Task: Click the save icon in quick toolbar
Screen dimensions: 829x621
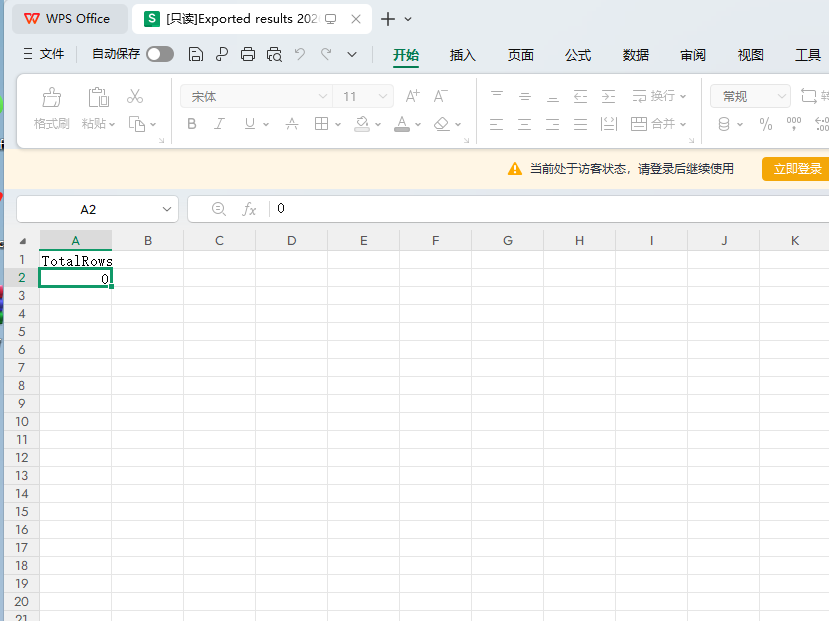Action: pos(196,54)
